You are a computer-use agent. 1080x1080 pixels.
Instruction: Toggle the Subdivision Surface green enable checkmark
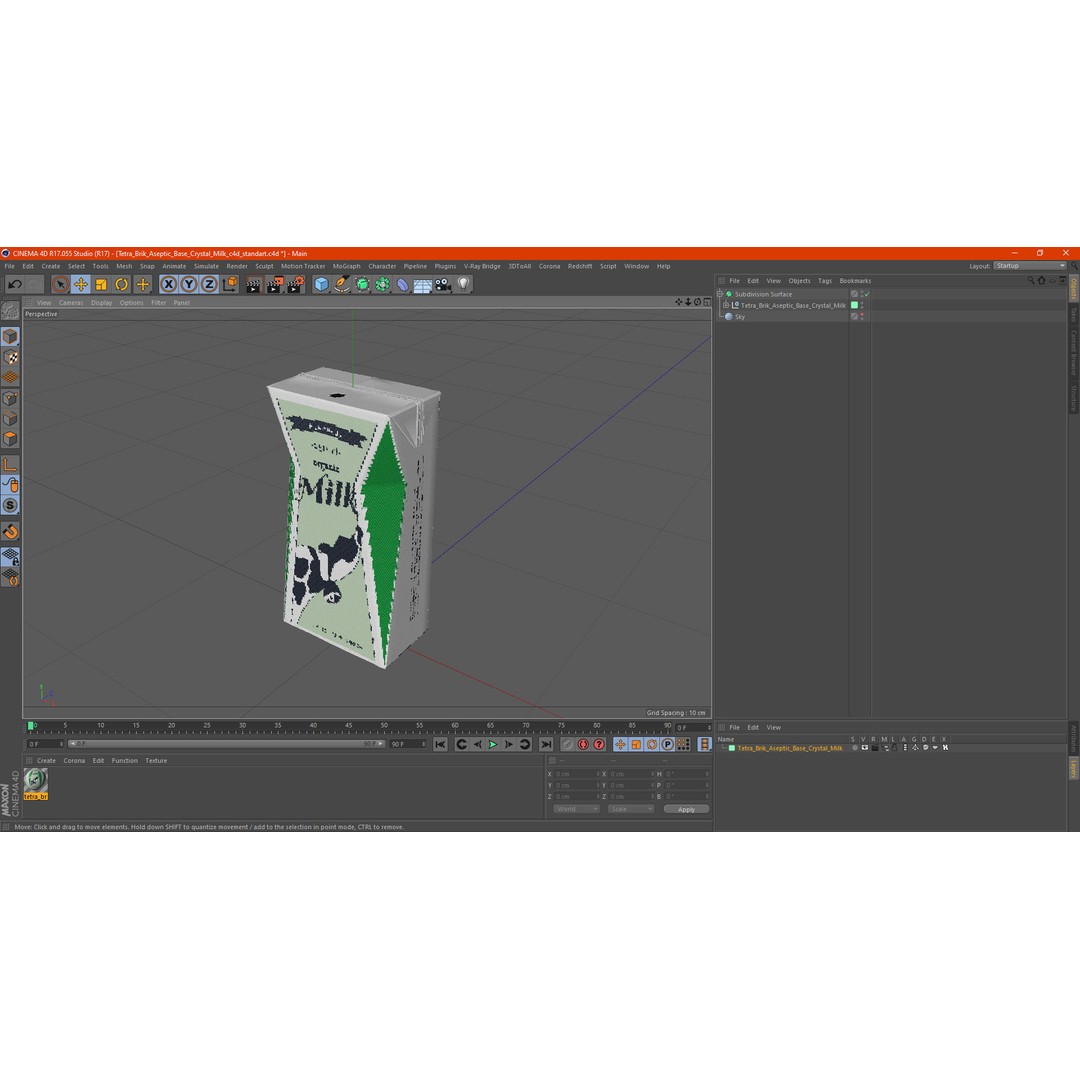pyautogui.click(x=867, y=294)
